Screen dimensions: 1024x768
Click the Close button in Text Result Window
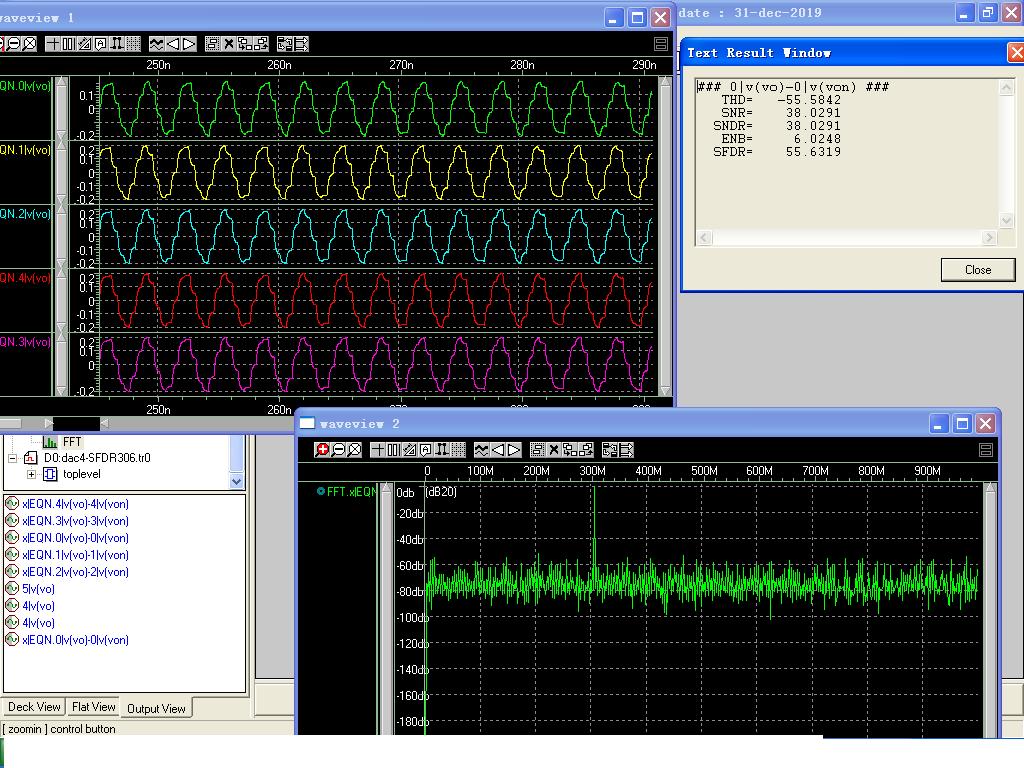(x=977, y=269)
